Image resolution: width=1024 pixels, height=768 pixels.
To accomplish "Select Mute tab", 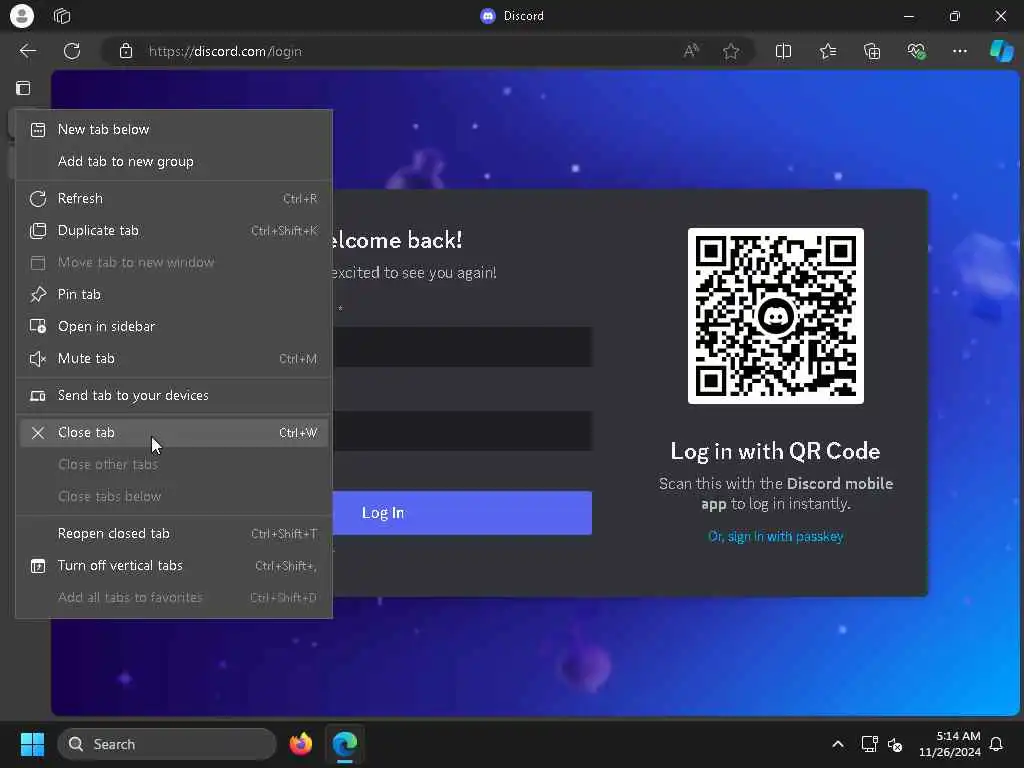I will click(x=174, y=359).
